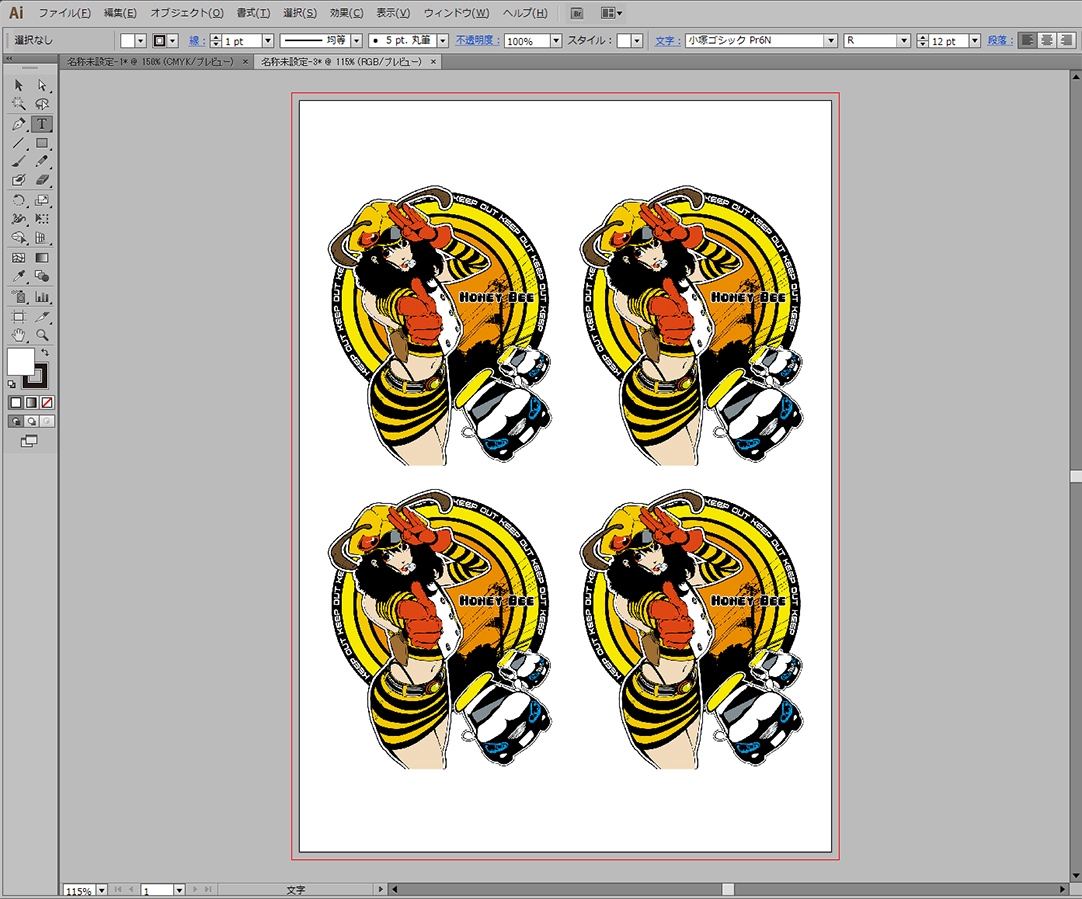Activate the Type tool
The image size is (1082, 899).
pyautogui.click(x=42, y=124)
